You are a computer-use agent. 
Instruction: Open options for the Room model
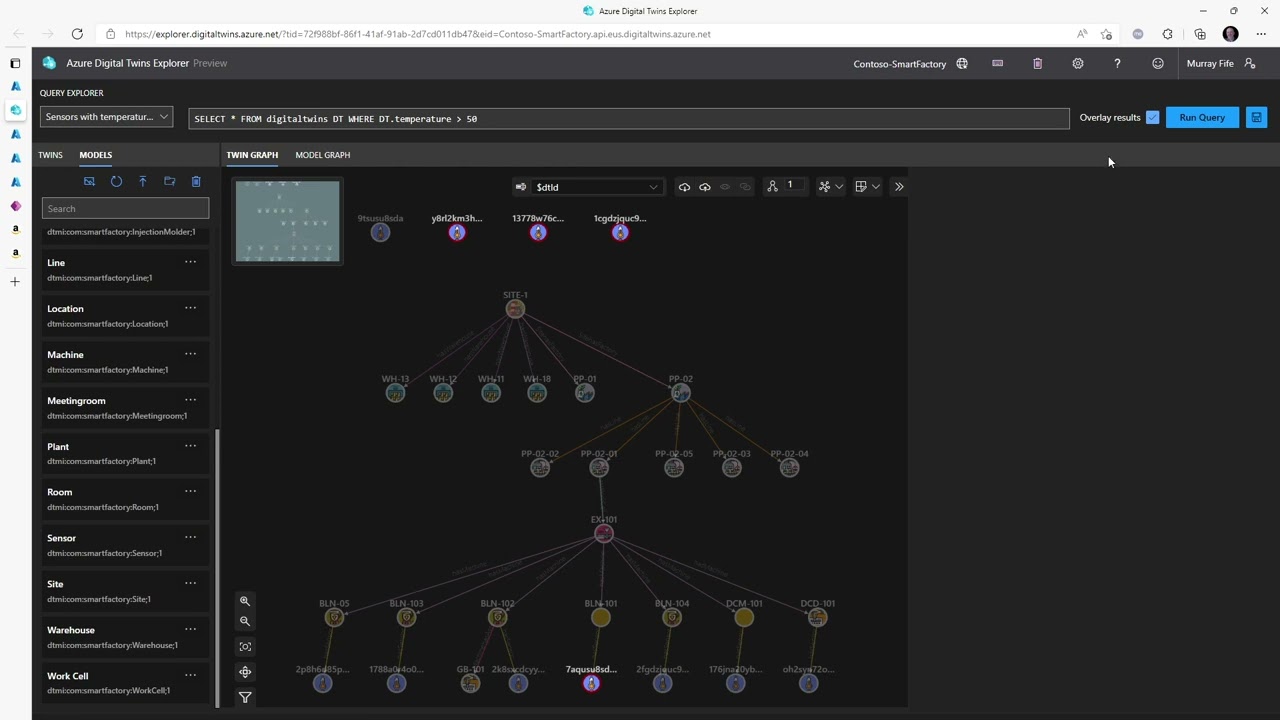pos(190,492)
